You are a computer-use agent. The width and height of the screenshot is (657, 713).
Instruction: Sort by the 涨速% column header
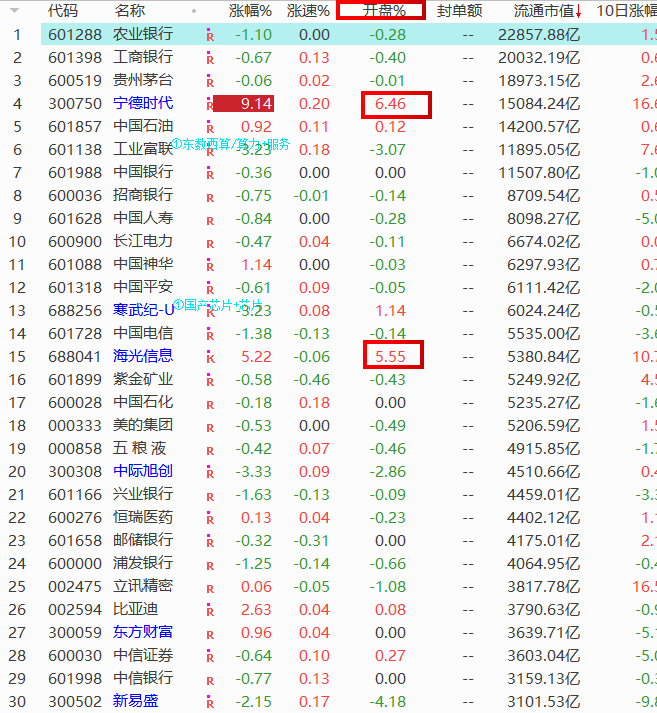pyautogui.click(x=308, y=10)
